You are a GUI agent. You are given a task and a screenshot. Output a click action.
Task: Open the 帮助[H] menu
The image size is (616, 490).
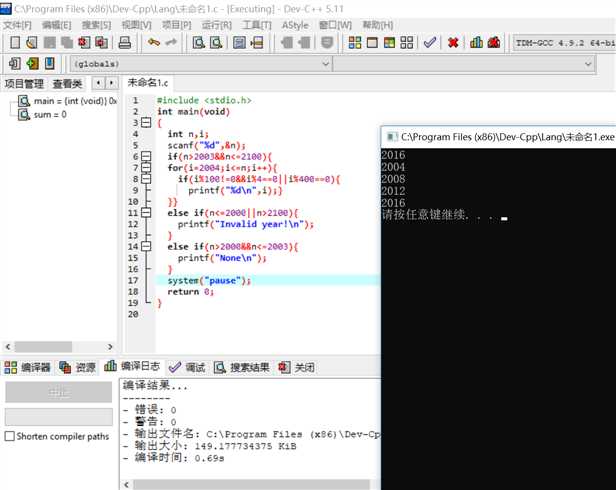pyautogui.click(x=378, y=25)
